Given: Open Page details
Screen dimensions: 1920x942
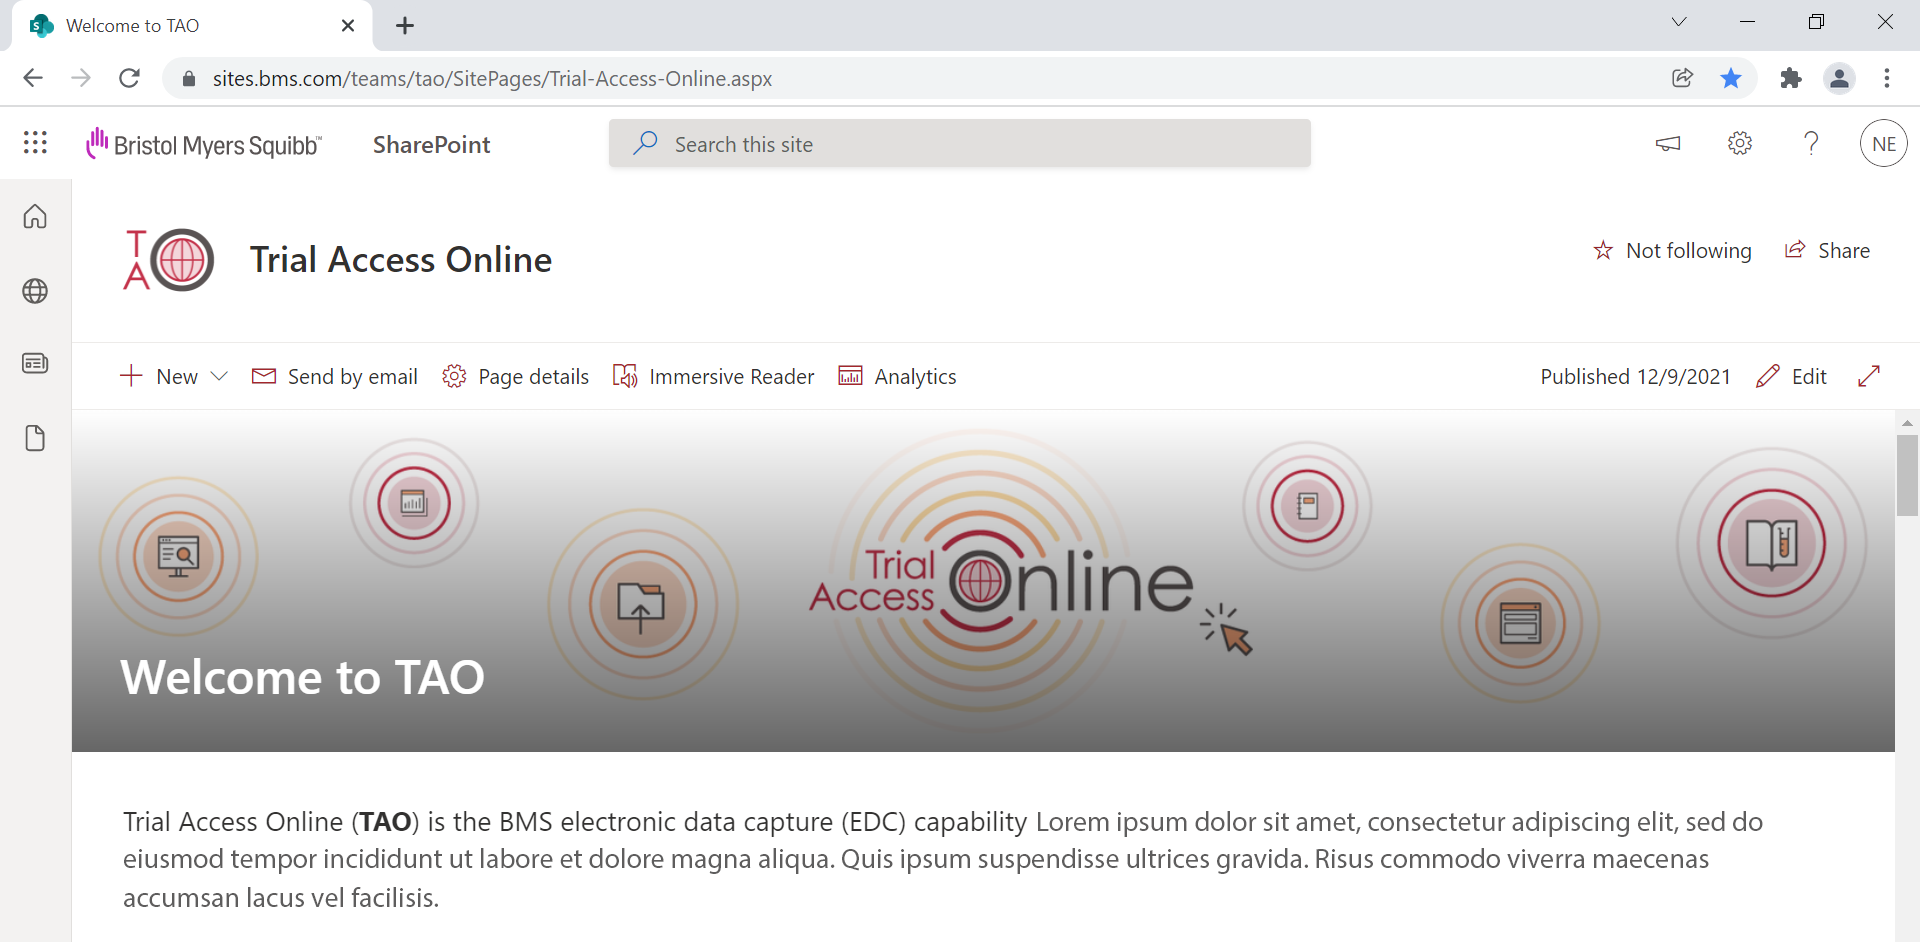Looking at the screenshot, I should [515, 377].
